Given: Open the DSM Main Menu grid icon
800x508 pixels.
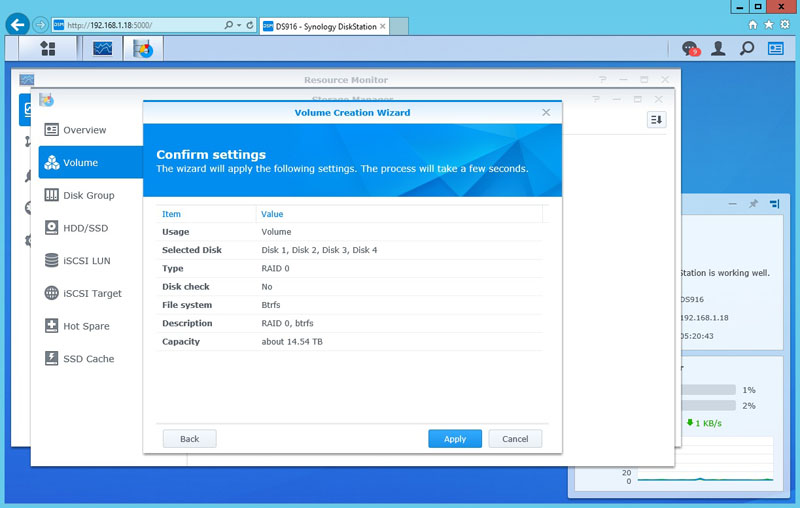Looking at the screenshot, I should (x=47, y=48).
